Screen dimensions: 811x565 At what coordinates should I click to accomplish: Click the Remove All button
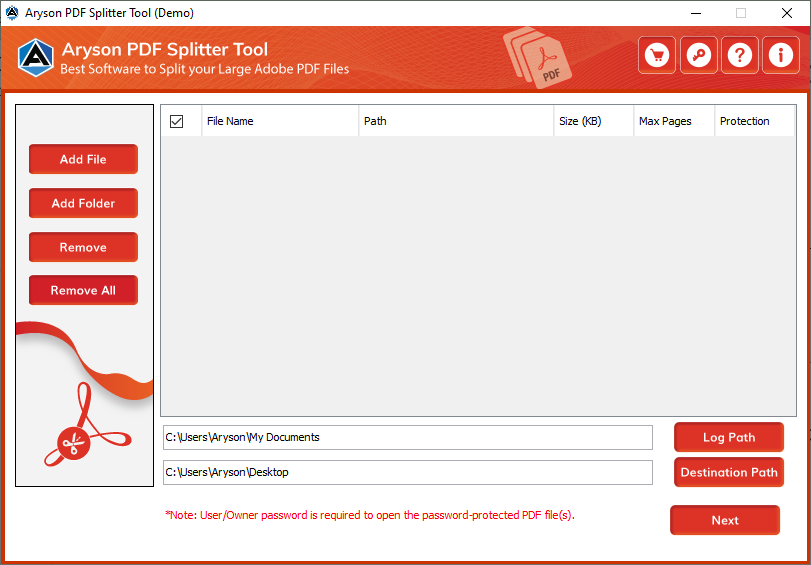tap(83, 290)
